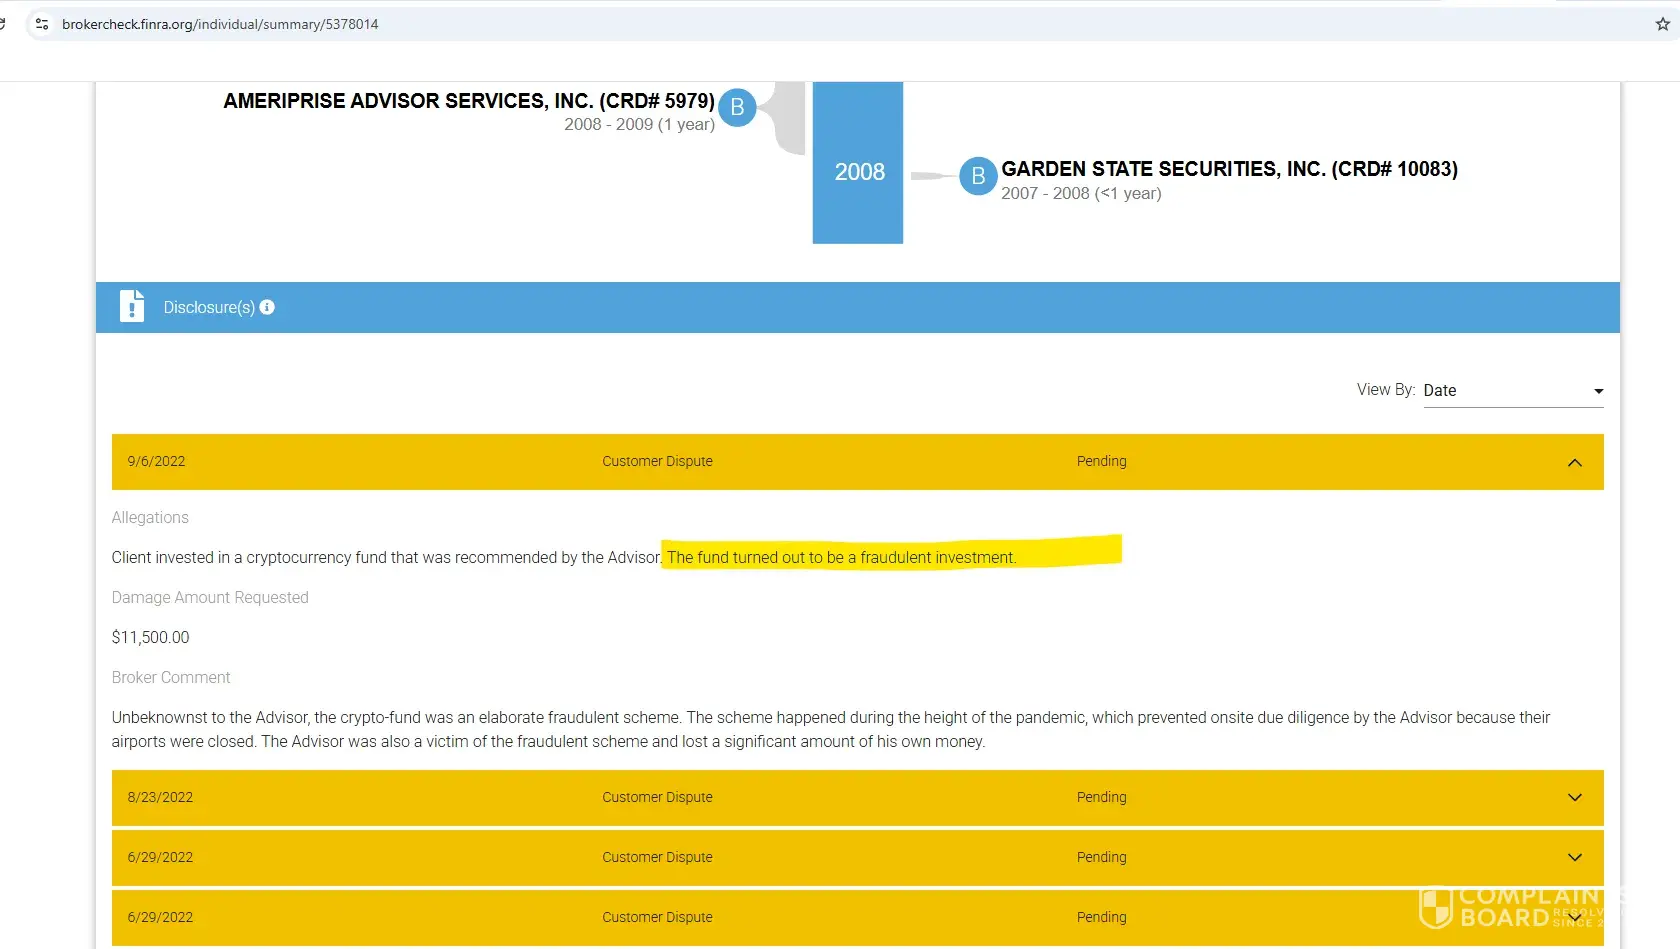Select the 2008 timeline block
1680x949 pixels.
[x=858, y=163]
